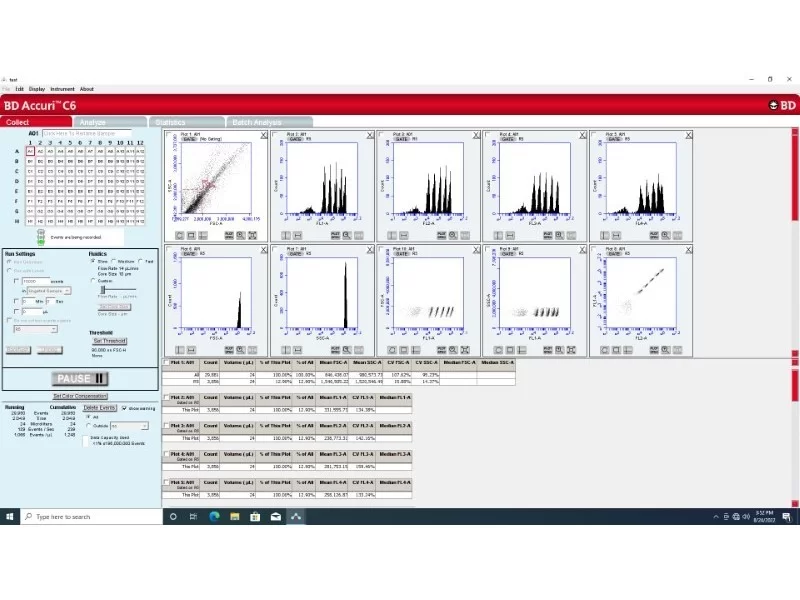
Task: Enable the Min/Sec time limit checkbox
Action: click(x=16, y=302)
